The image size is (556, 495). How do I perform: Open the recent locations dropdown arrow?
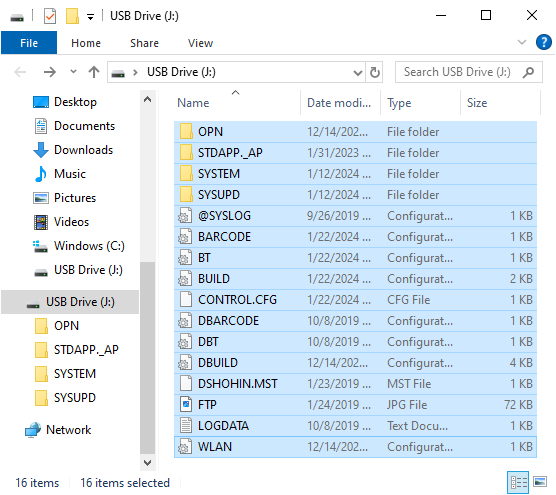[x=73, y=72]
